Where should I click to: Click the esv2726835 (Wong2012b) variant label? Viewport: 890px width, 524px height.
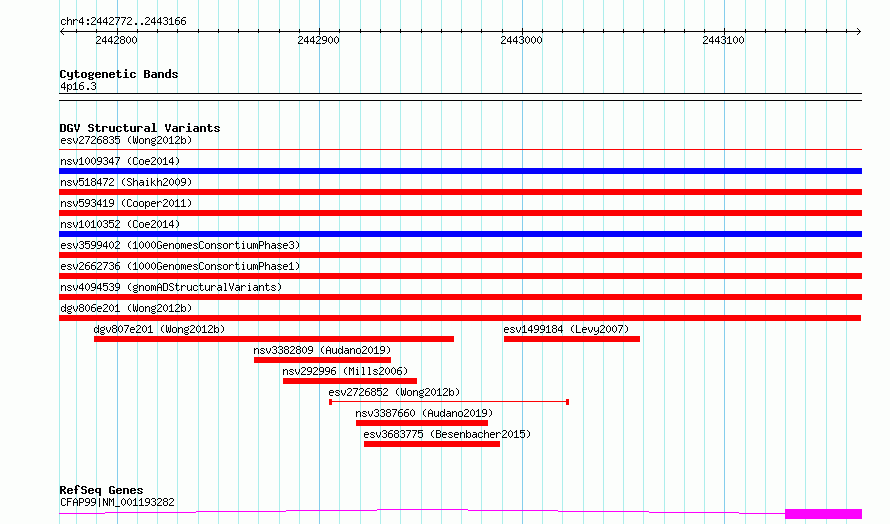click(126, 140)
